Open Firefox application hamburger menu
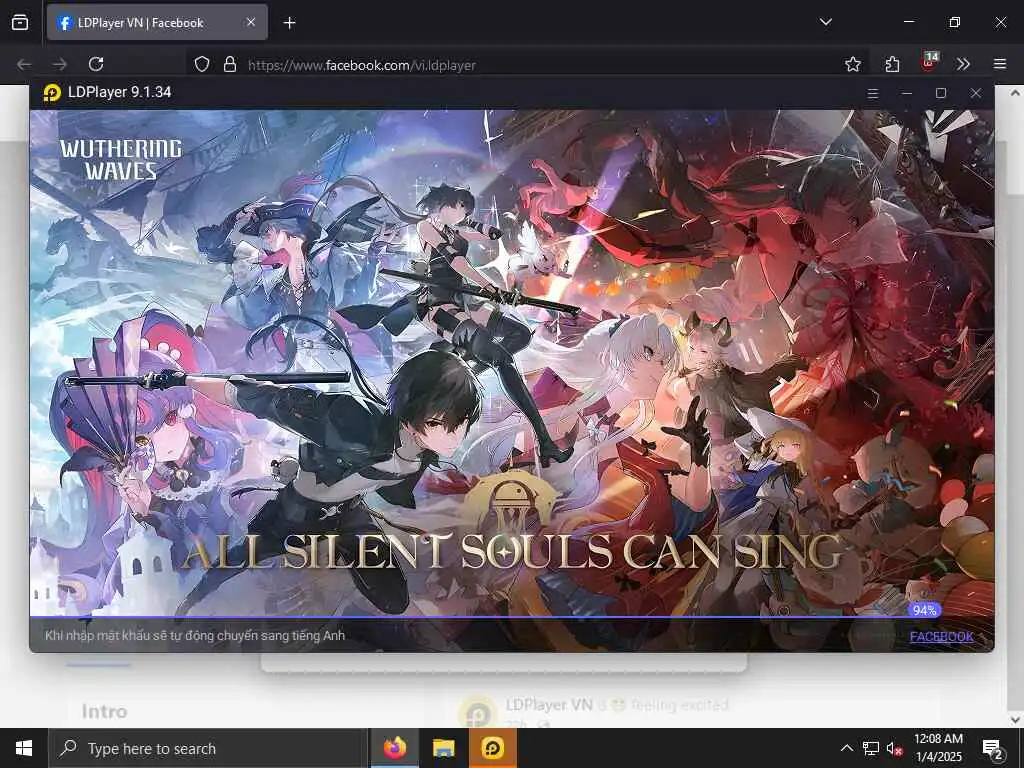 pos(1000,64)
